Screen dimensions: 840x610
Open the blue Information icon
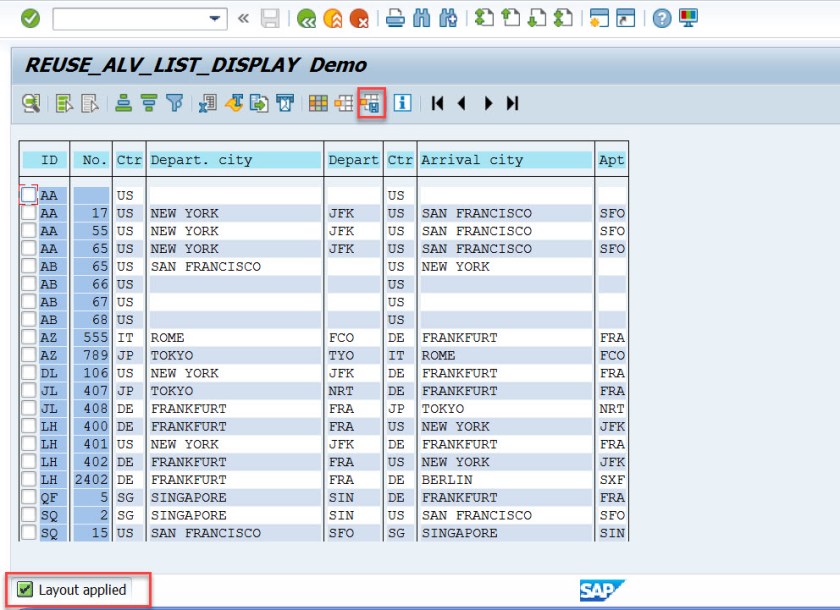tap(402, 103)
